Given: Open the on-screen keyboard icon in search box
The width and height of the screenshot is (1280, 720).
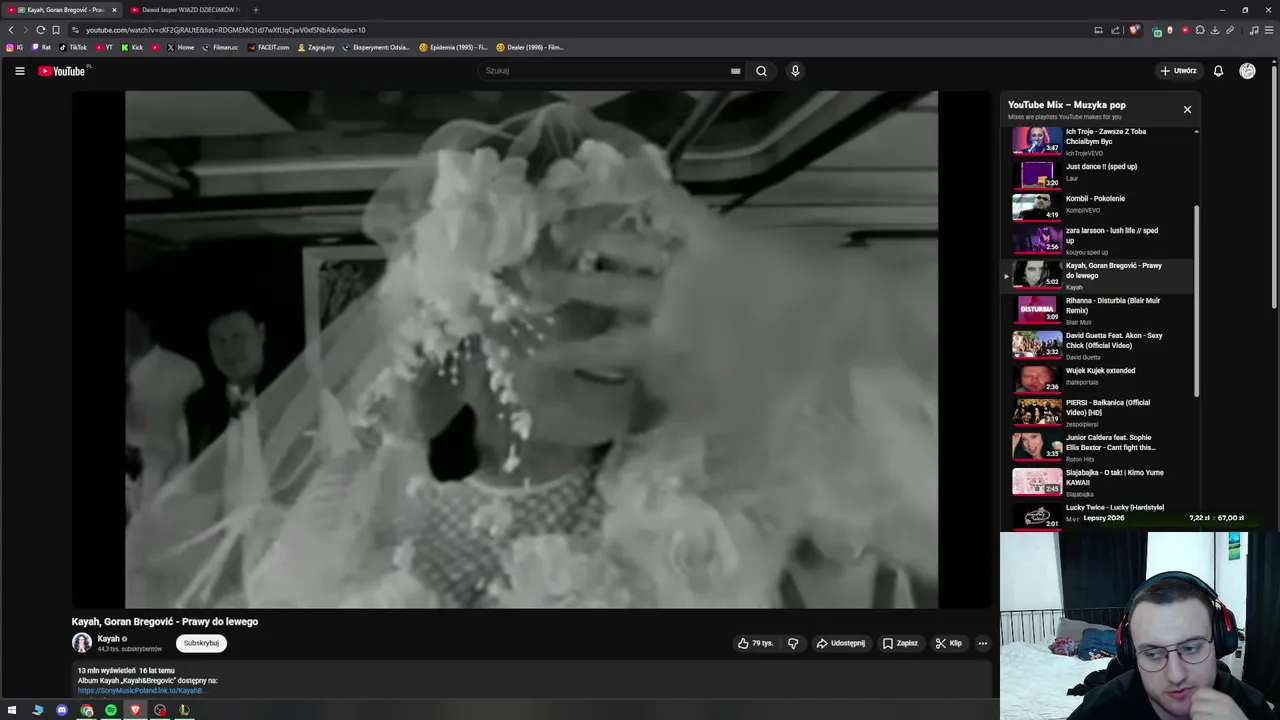Looking at the screenshot, I should coord(735,71).
